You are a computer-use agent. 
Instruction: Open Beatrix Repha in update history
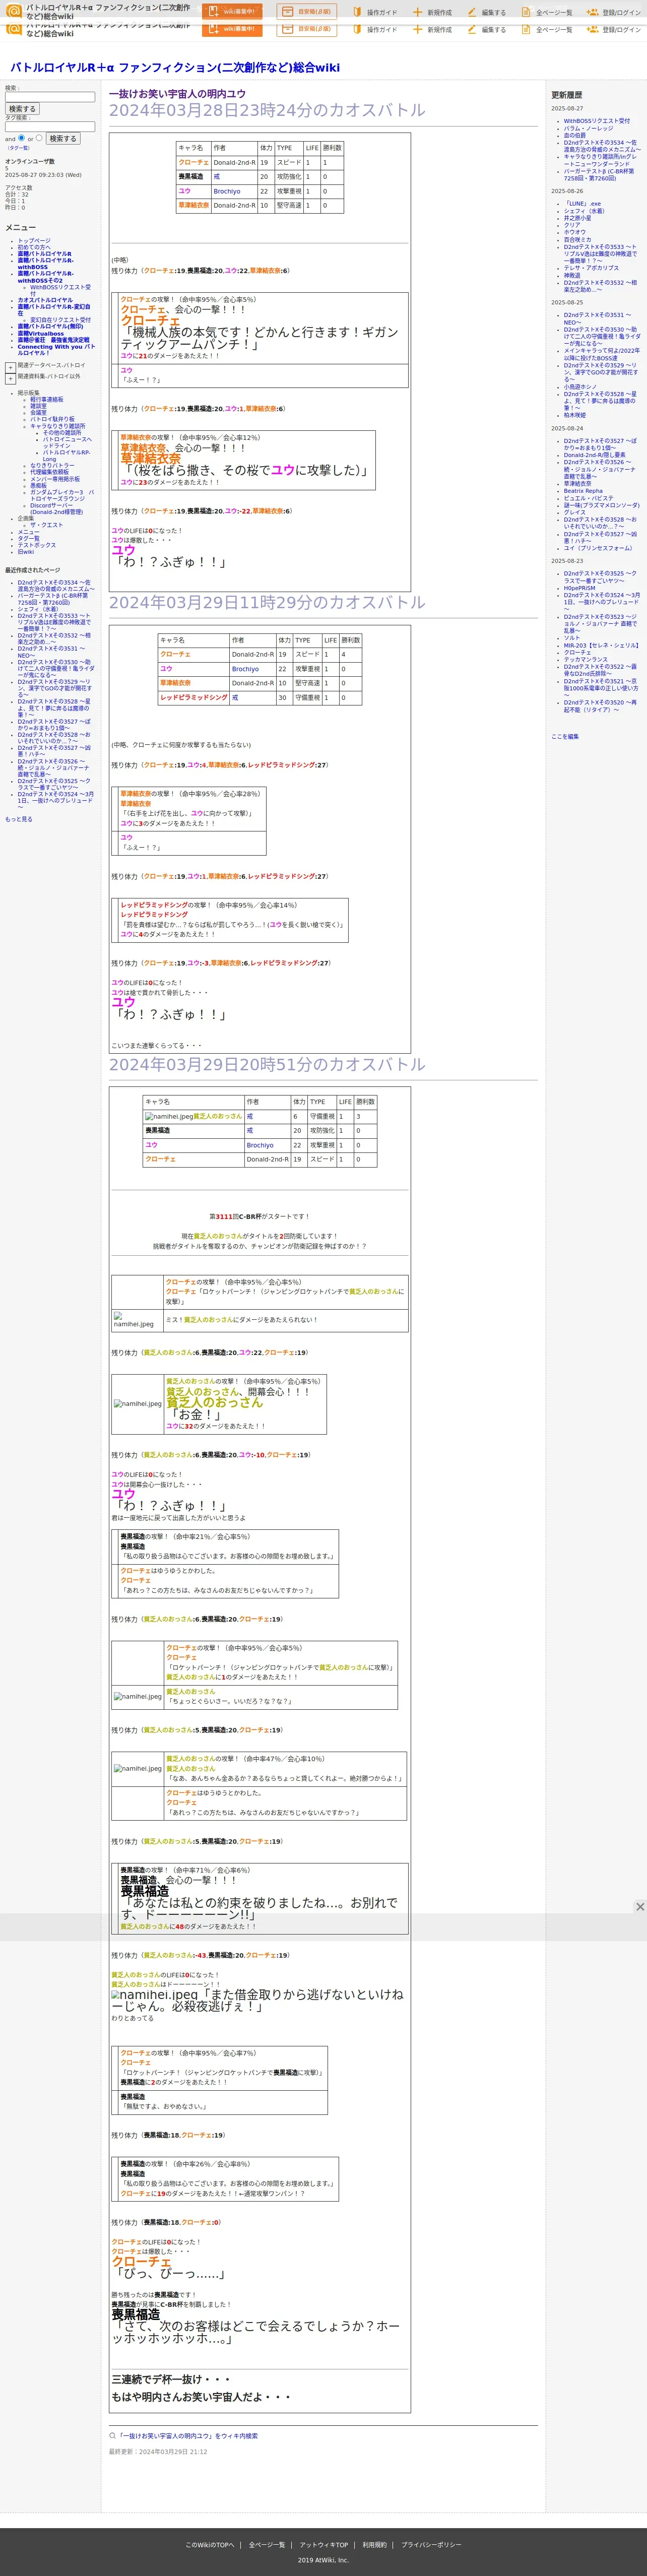pos(583,491)
